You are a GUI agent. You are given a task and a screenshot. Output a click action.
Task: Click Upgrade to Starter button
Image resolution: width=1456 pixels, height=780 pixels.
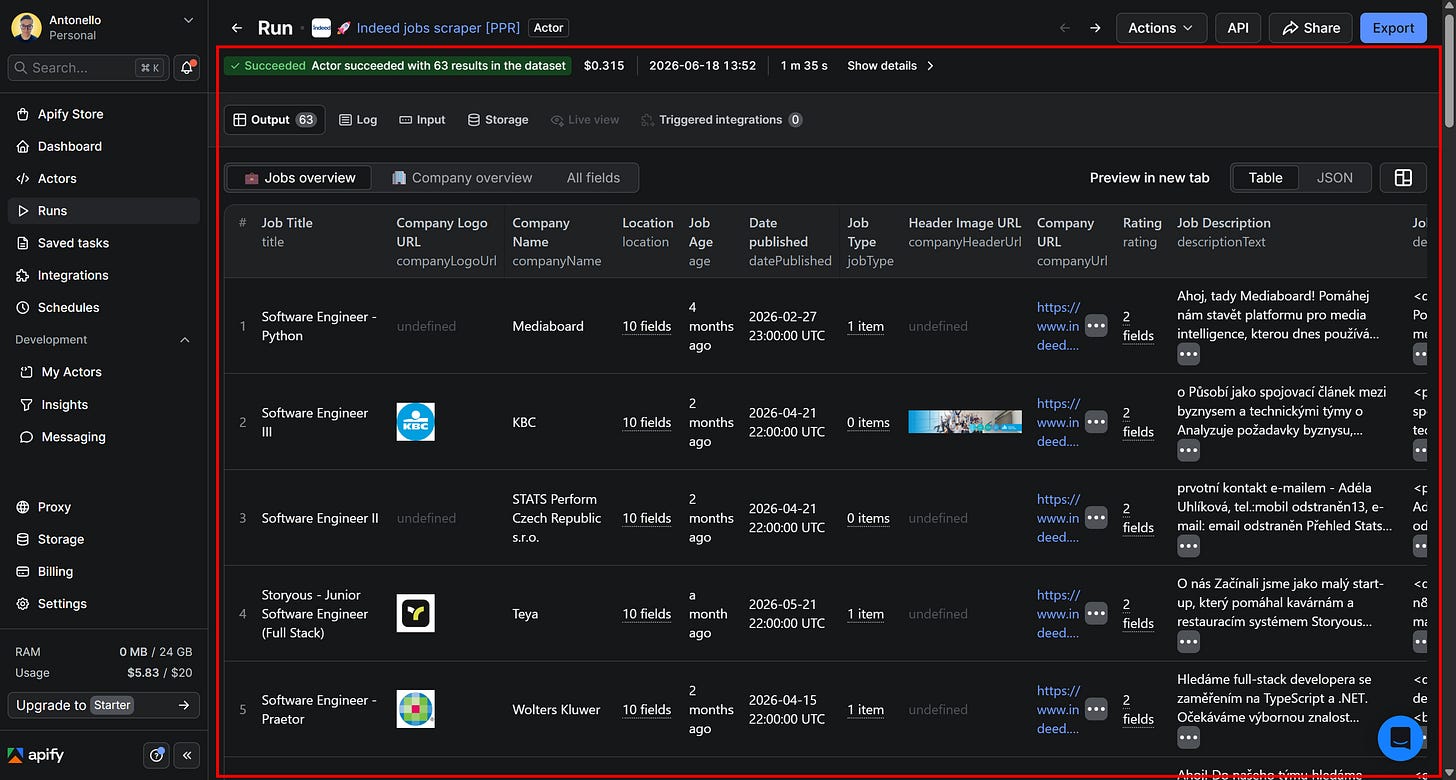[103, 705]
